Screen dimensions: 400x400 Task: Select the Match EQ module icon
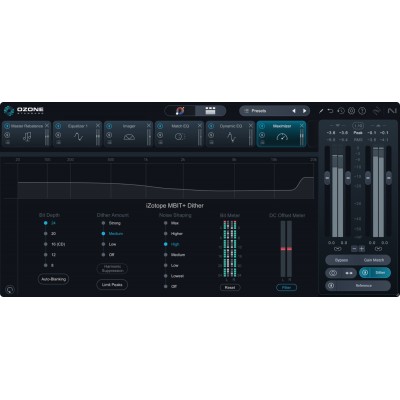point(179,137)
